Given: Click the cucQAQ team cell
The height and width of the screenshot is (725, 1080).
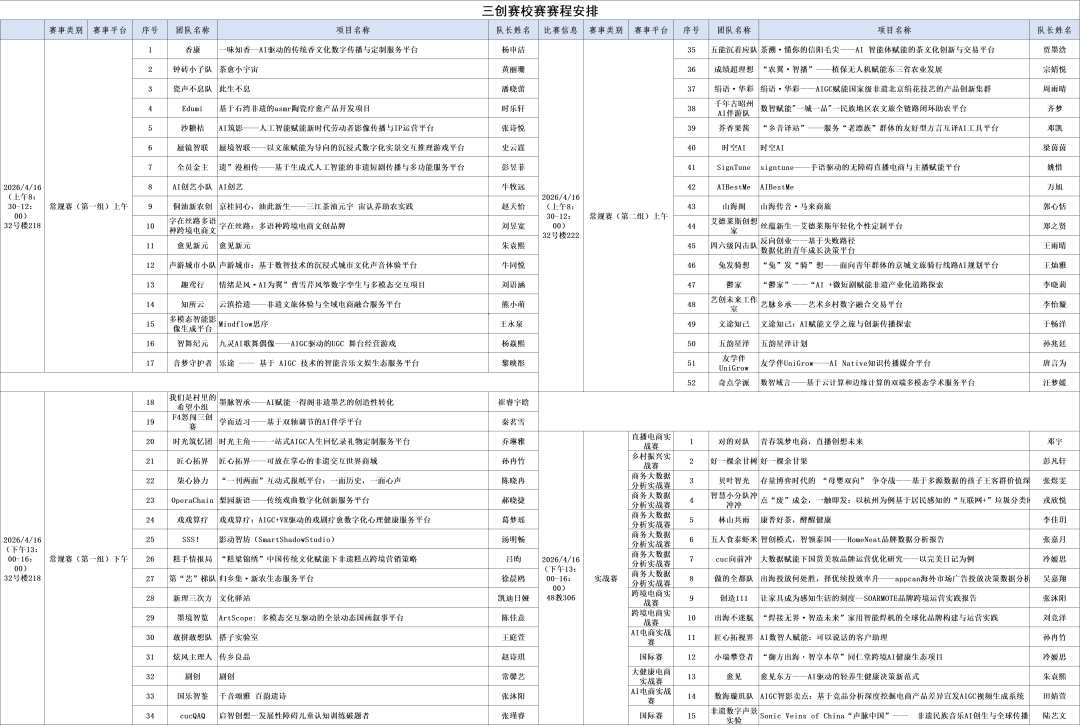Looking at the screenshot, I should coord(192,716).
